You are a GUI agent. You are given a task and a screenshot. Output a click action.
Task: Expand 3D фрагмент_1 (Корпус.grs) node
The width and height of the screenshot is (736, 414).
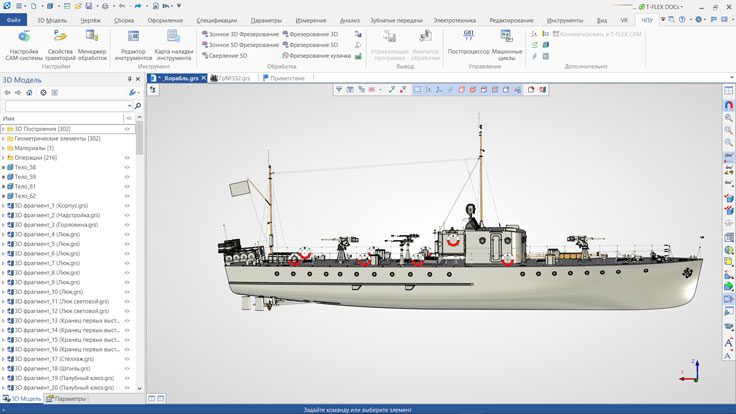[x=3, y=206]
